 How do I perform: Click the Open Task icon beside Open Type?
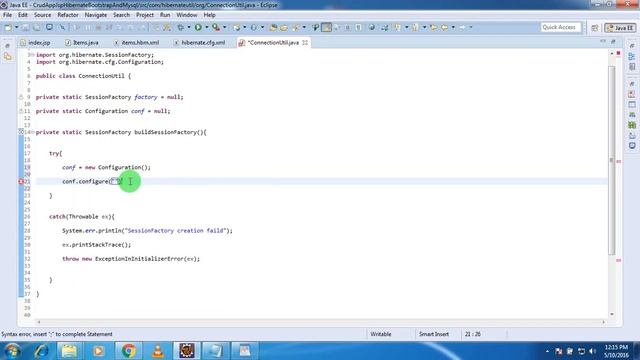click(x=284, y=27)
